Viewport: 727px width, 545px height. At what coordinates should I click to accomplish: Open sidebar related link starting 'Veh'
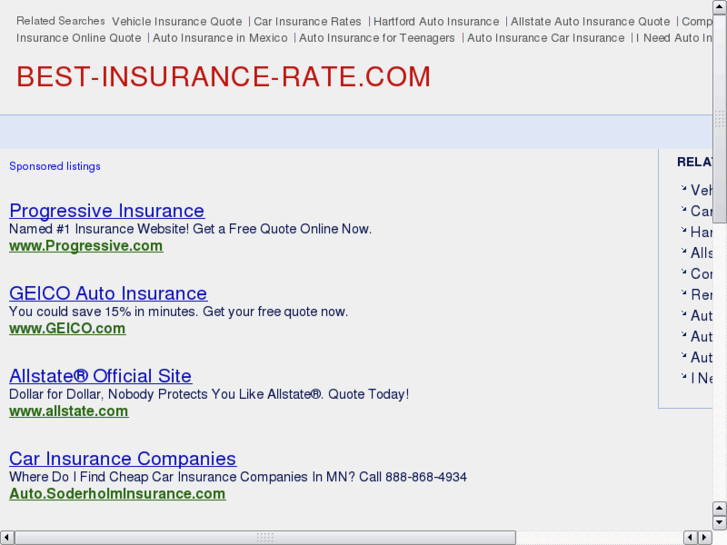coord(701,190)
